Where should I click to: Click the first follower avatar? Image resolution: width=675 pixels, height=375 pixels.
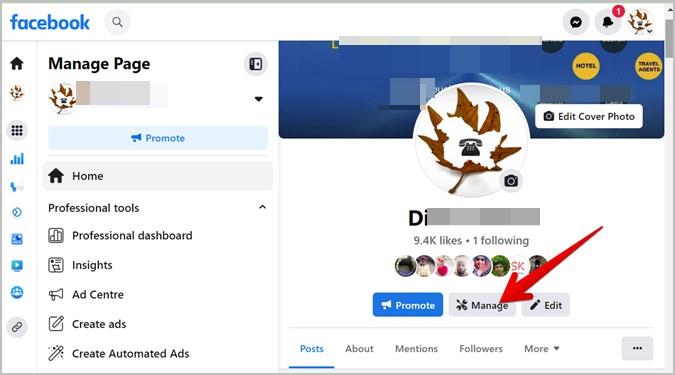pos(405,266)
